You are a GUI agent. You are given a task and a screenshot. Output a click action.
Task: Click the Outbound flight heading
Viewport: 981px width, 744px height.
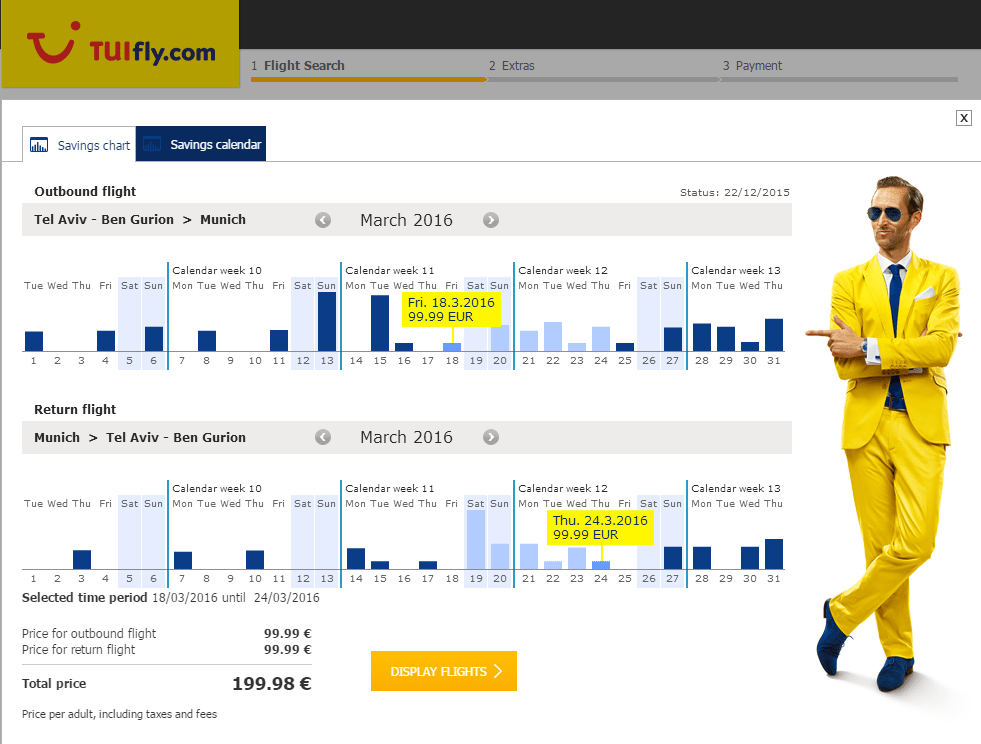tap(85, 191)
